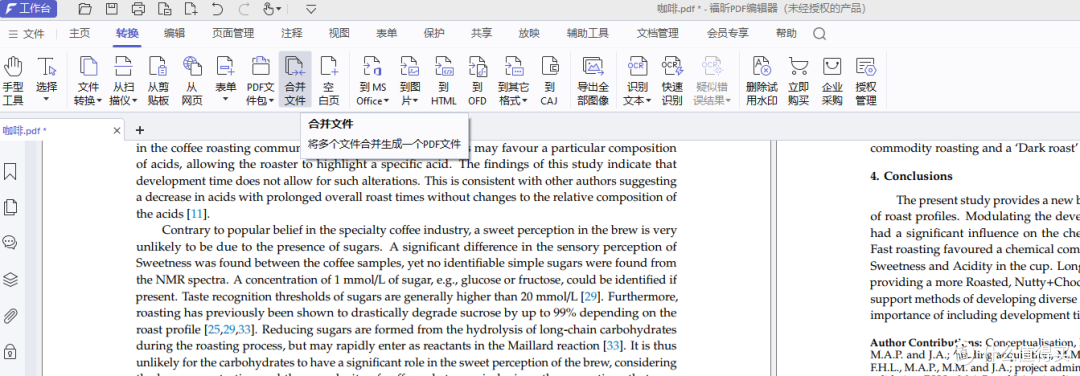Switch to the 页面管理 (Page Management) tab
This screenshot has height=376, width=1080.
click(x=233, y=33)
